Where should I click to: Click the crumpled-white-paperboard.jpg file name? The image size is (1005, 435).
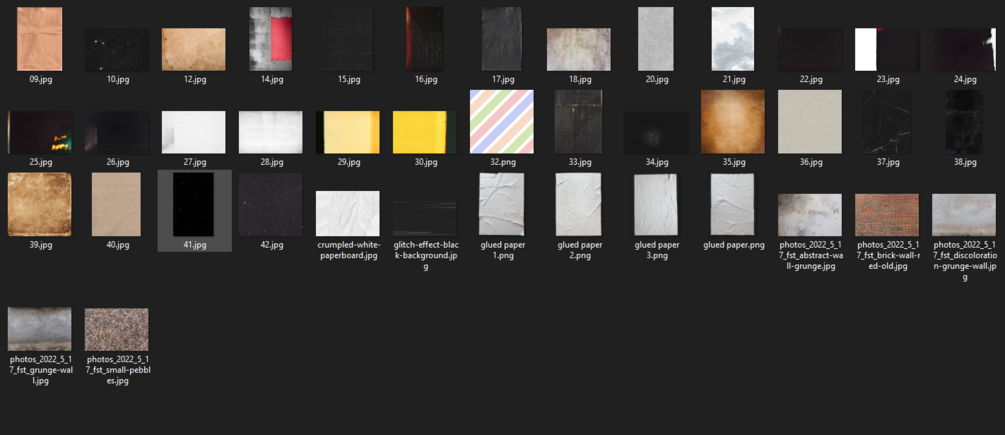click(x=347, y=250)
